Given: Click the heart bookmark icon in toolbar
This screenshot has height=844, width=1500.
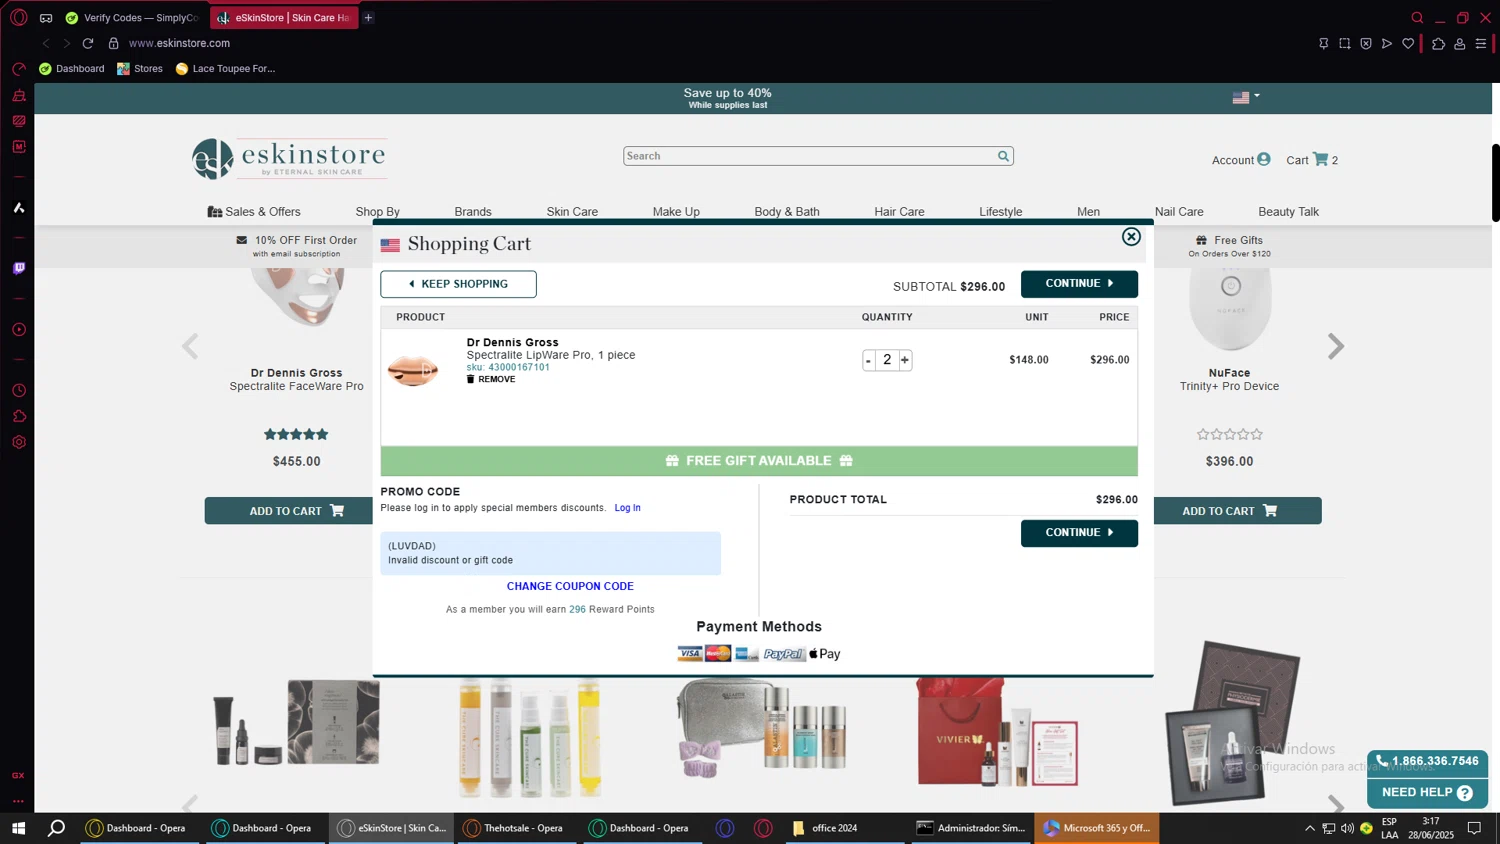Looking at the screenshot, I should 1408,44.
